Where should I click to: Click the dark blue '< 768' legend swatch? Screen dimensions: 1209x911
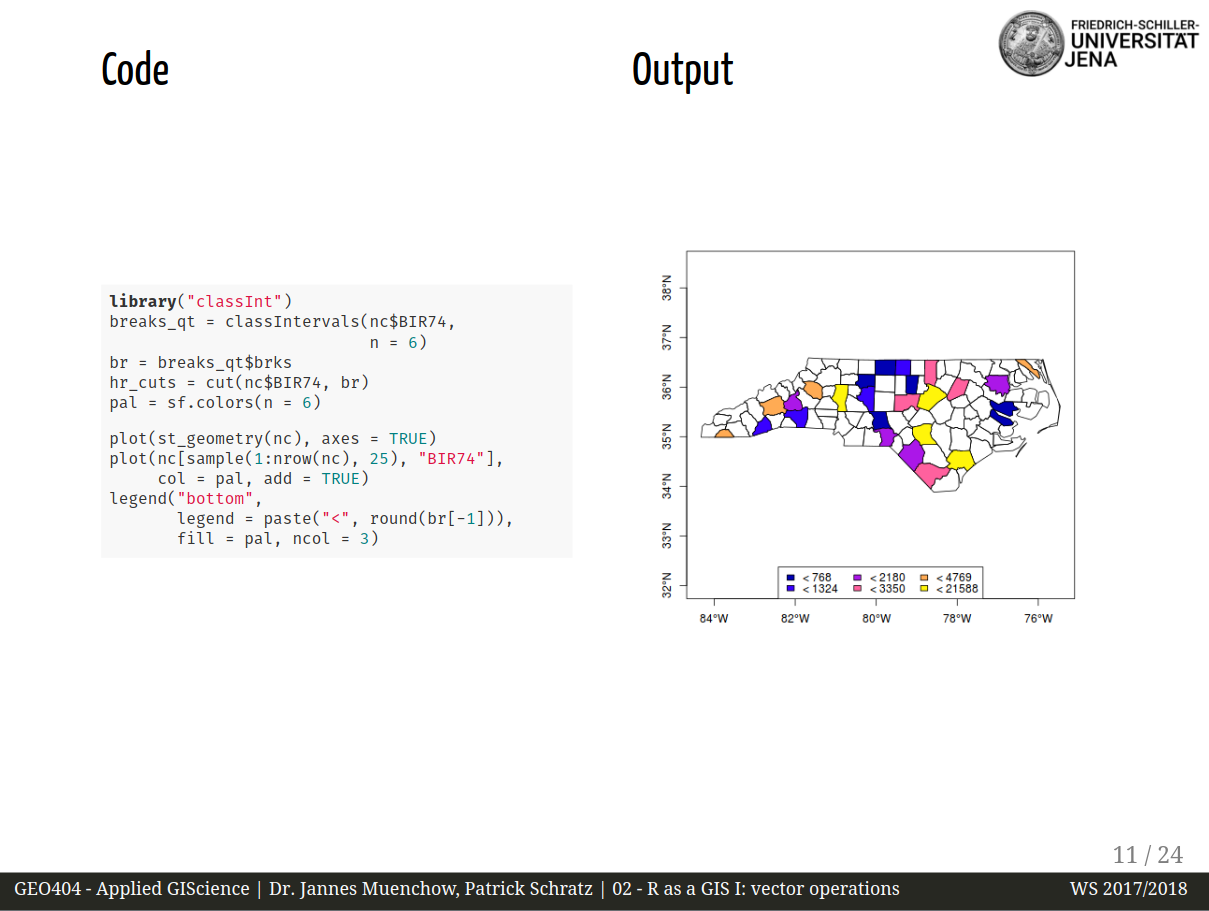(790, 578)
